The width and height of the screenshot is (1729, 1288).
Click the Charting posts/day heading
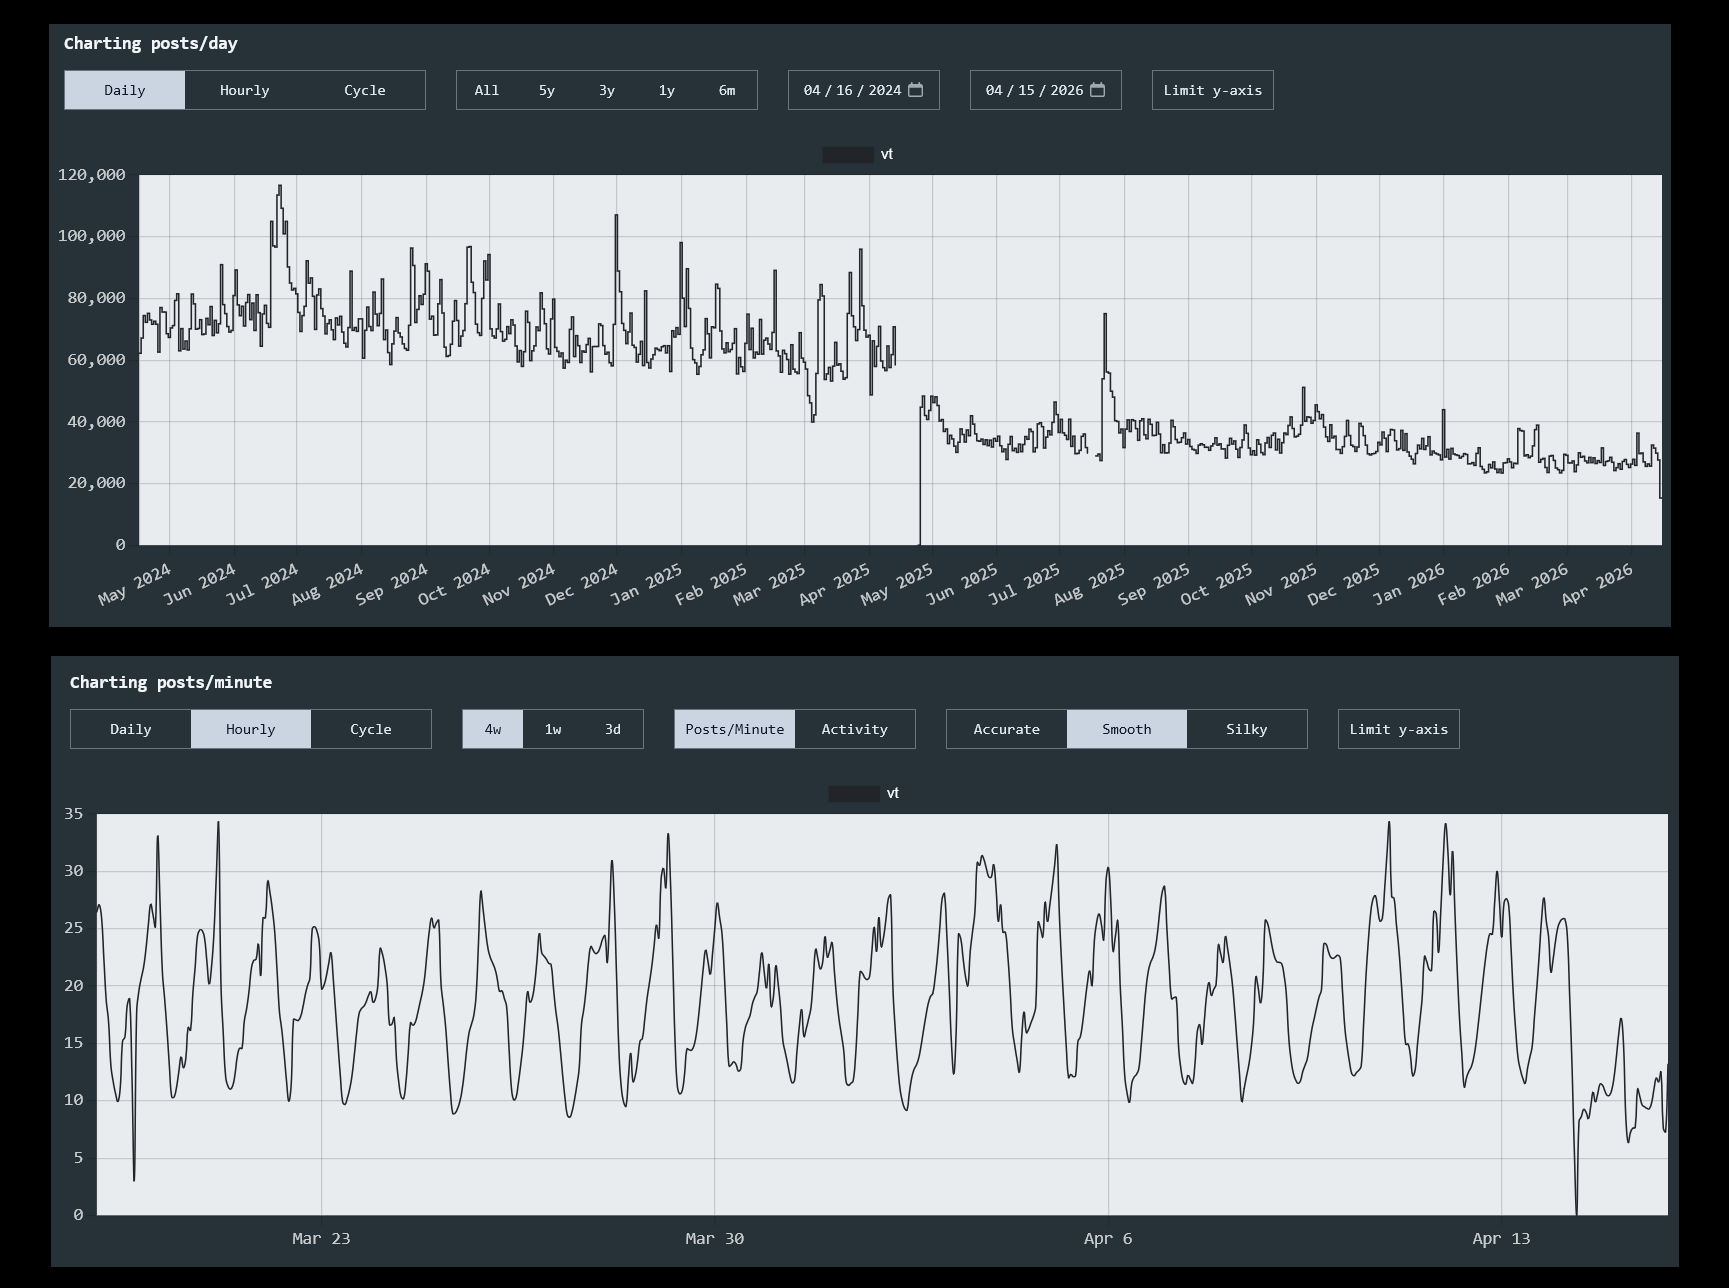point(151,43)
